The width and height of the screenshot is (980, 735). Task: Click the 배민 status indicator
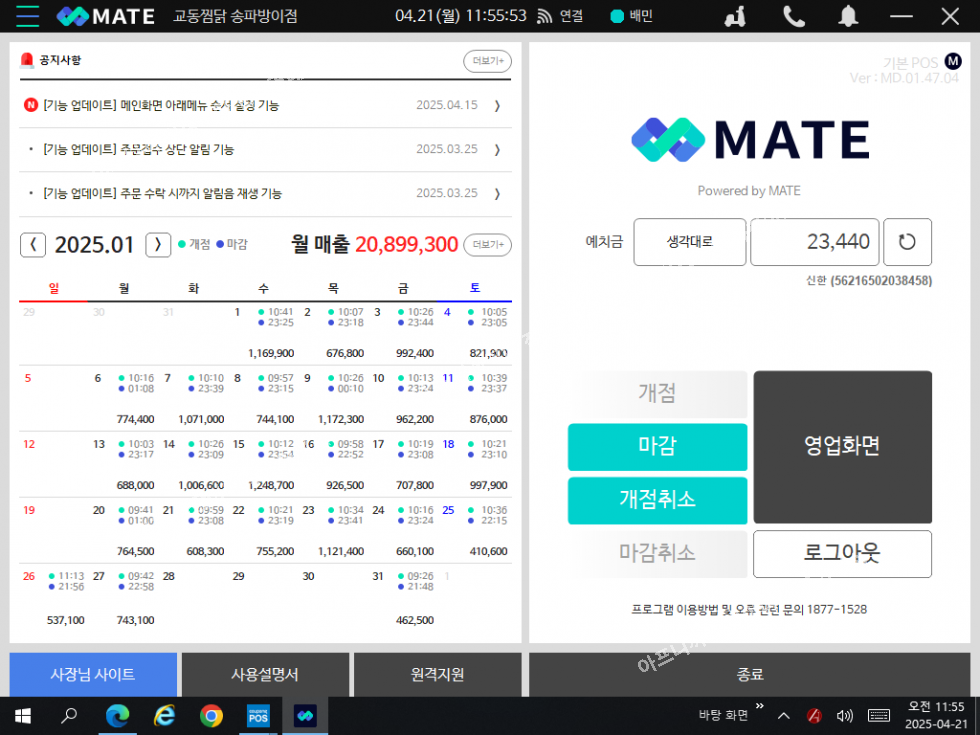pyautogui.click(x=631, y=16)
